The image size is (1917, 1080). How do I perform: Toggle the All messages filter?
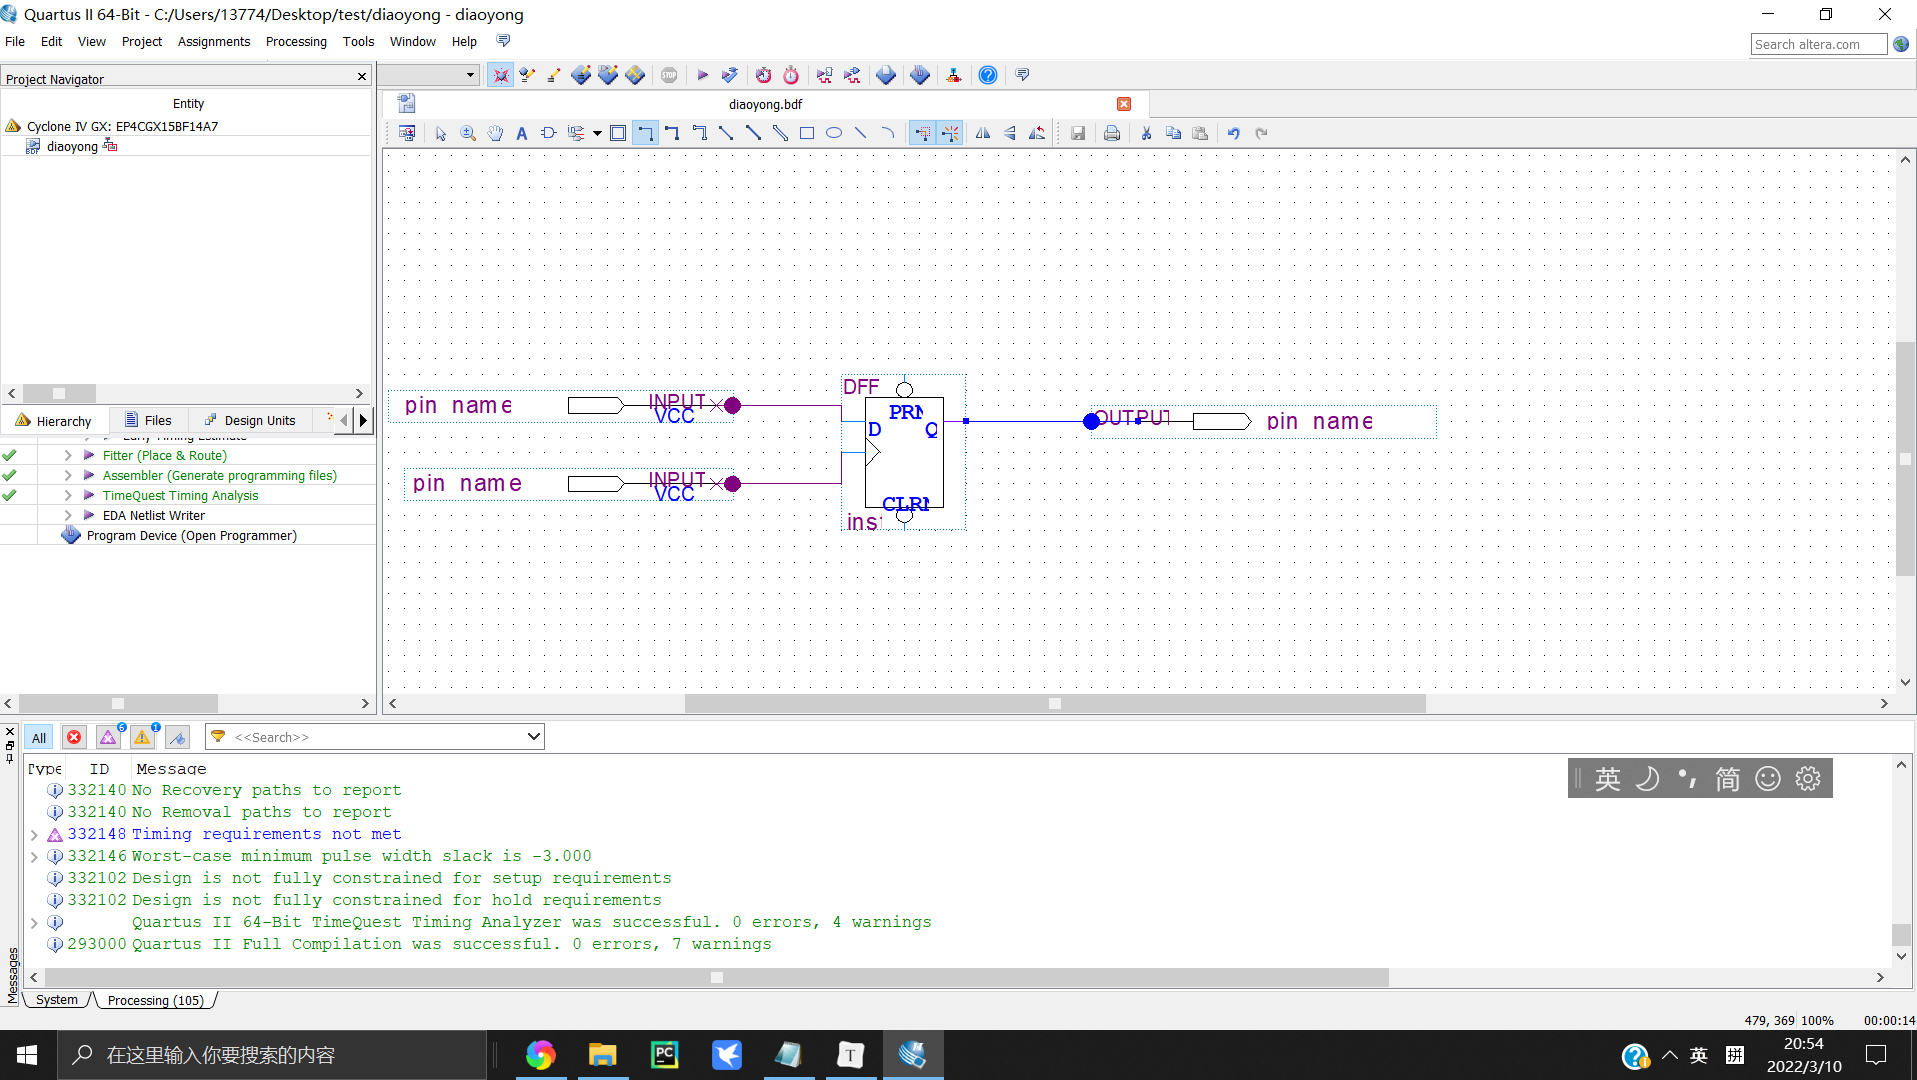(39, 738)
